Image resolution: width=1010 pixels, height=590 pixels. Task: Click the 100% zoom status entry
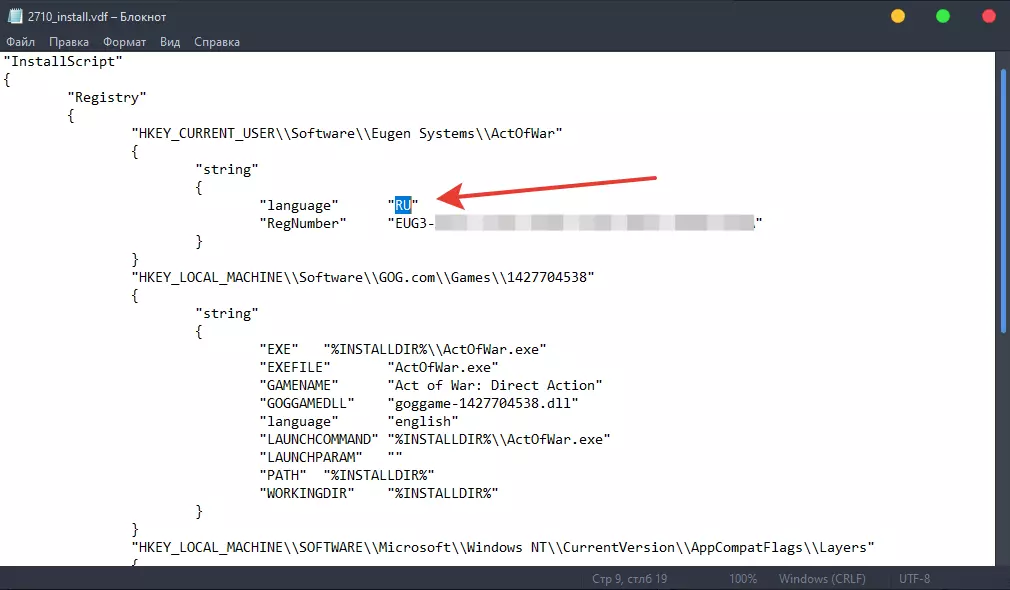click(x=743, y=578)
